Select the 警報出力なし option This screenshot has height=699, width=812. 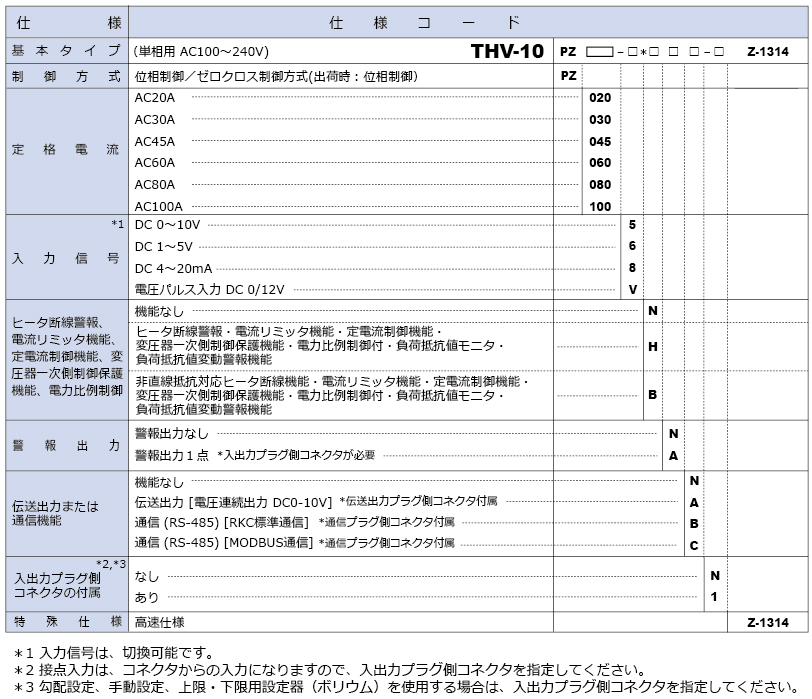click(172, 433)
